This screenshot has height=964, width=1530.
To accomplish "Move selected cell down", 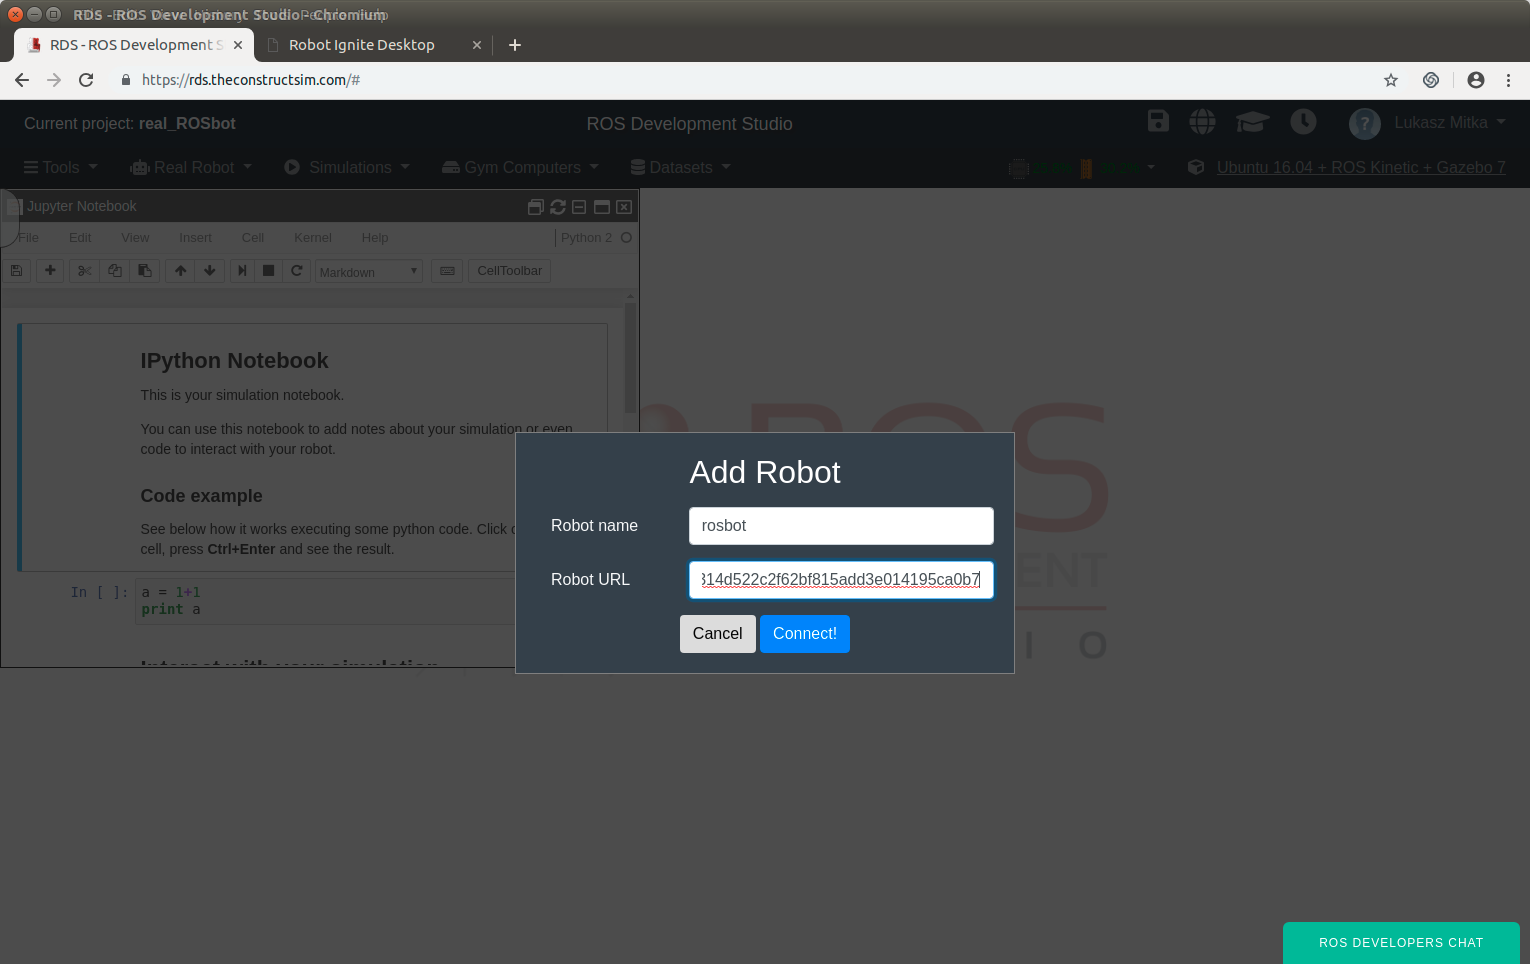I will 209,271.
